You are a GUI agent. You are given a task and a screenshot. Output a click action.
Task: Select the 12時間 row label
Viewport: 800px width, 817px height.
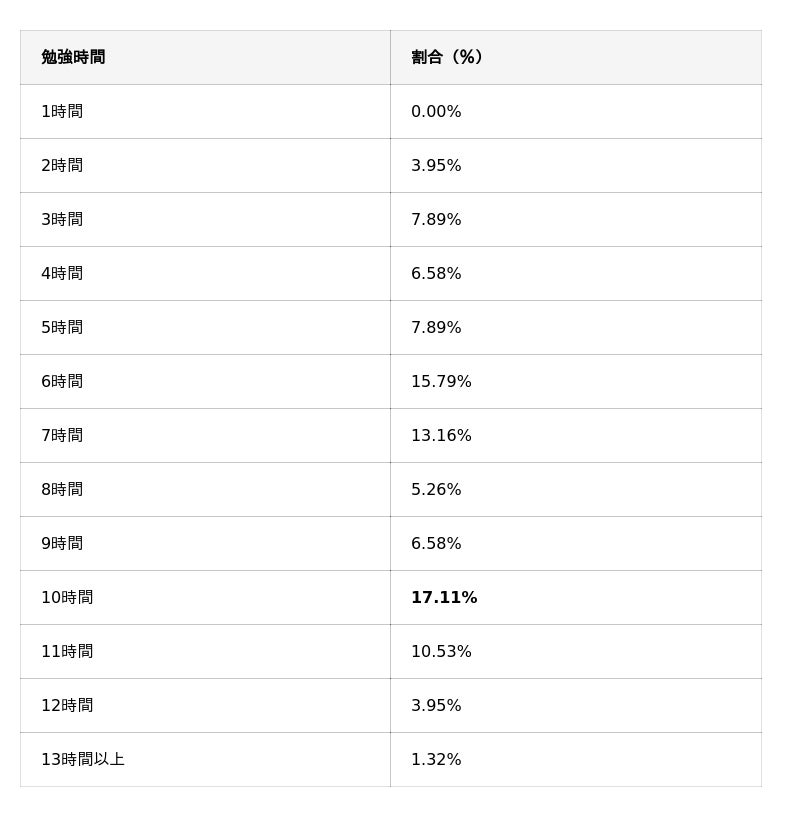(x=67, y=706)
